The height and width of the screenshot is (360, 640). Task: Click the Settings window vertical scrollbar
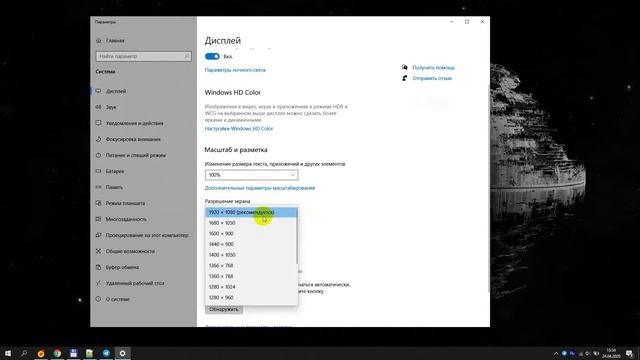[488, 188]
